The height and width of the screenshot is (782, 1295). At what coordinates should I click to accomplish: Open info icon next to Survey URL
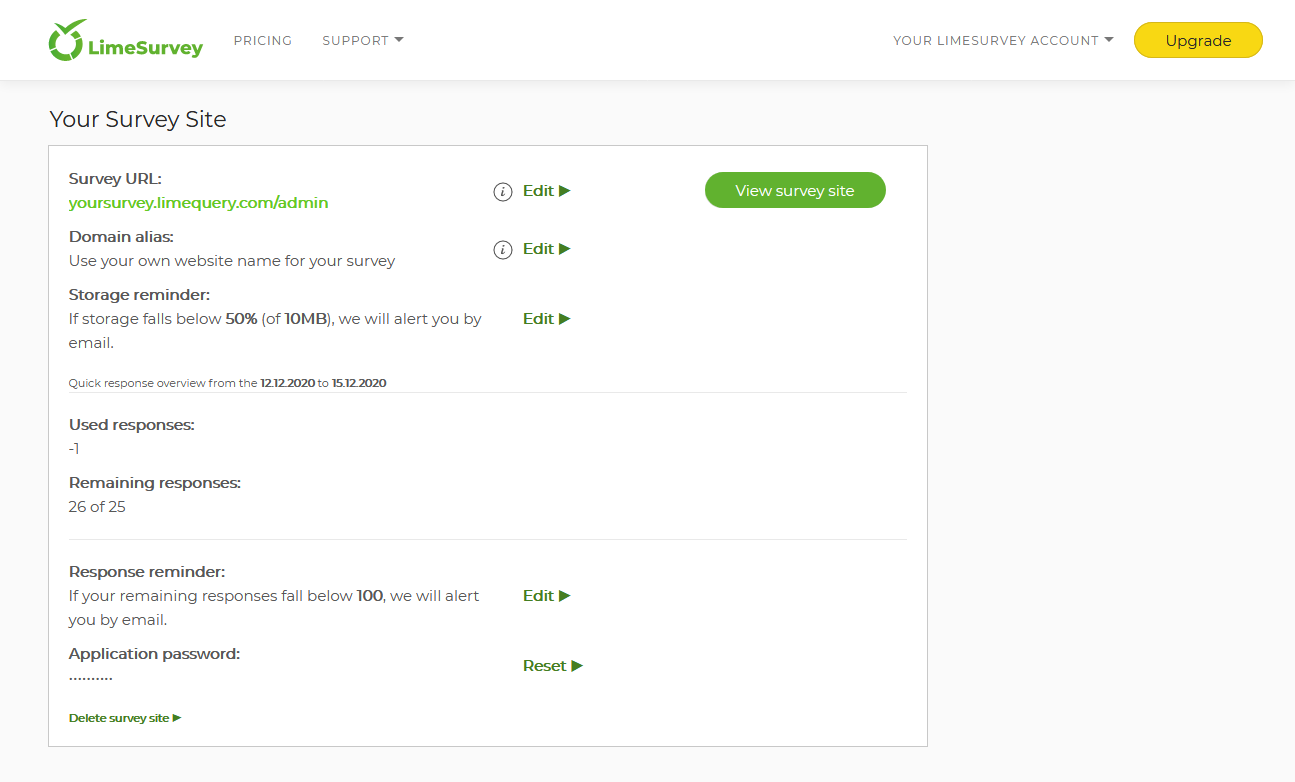[503, 191]
